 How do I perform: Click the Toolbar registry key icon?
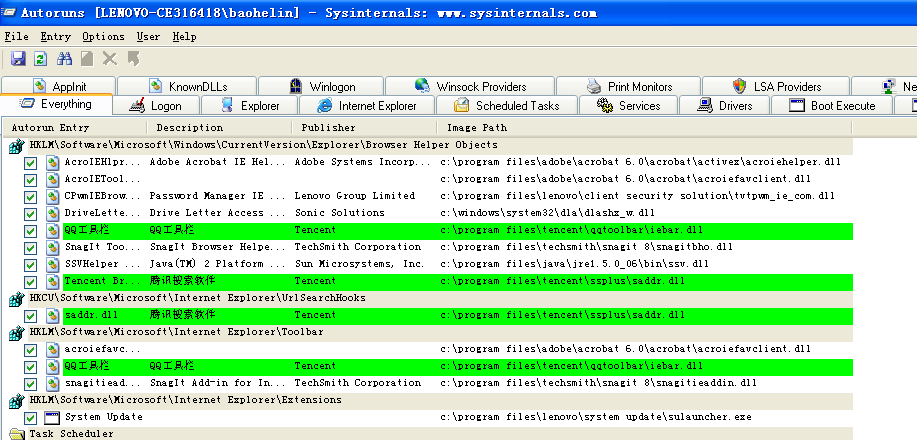[16, 332]
